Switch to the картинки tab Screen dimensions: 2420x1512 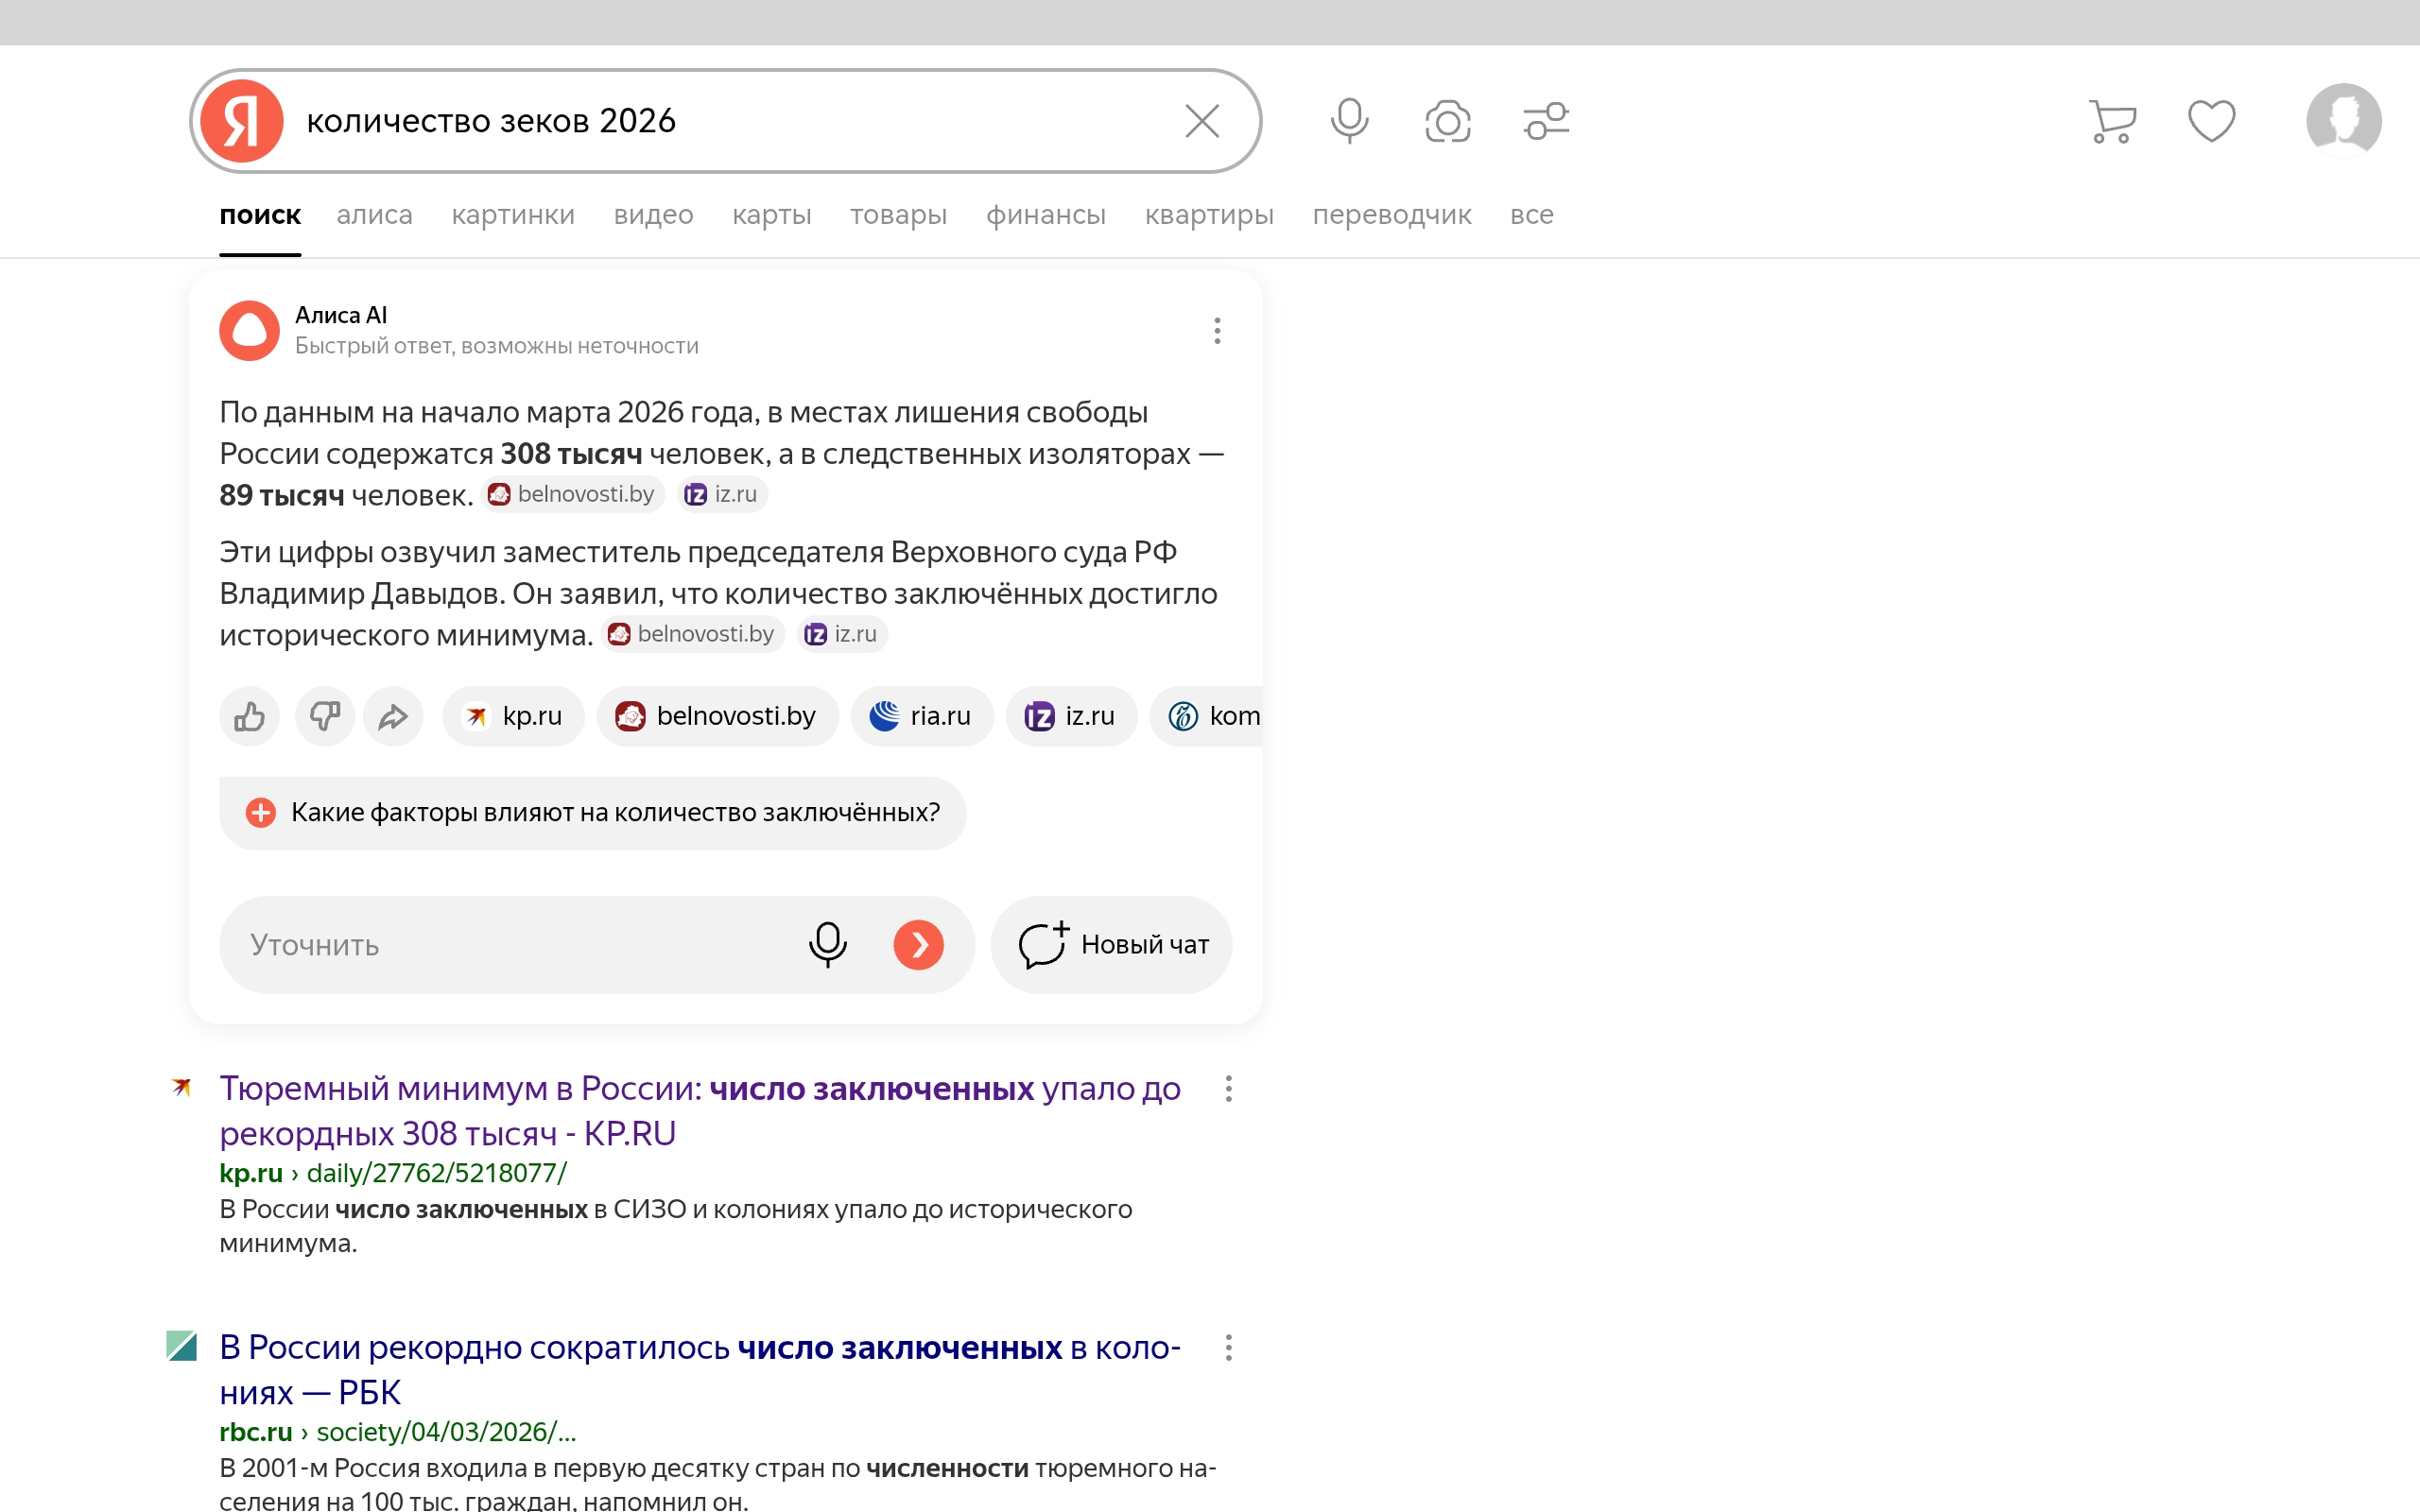(x=513, y=215)
